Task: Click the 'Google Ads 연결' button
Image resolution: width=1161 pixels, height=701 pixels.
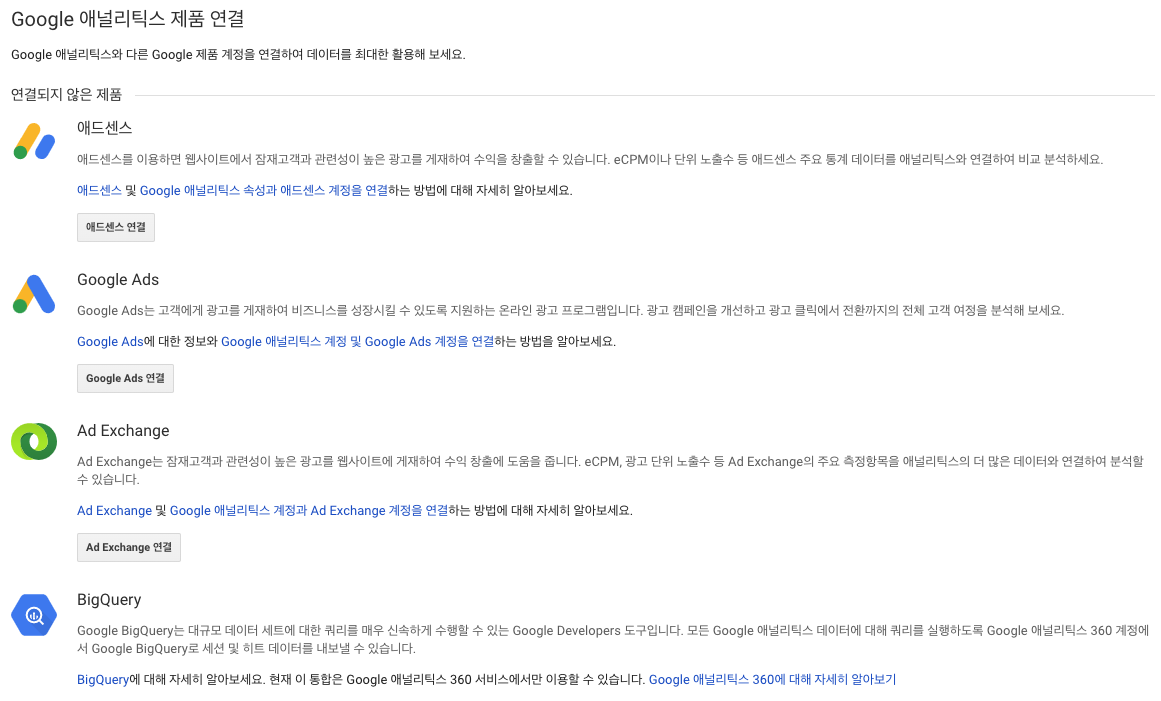Action: click(x=125, y=378)
